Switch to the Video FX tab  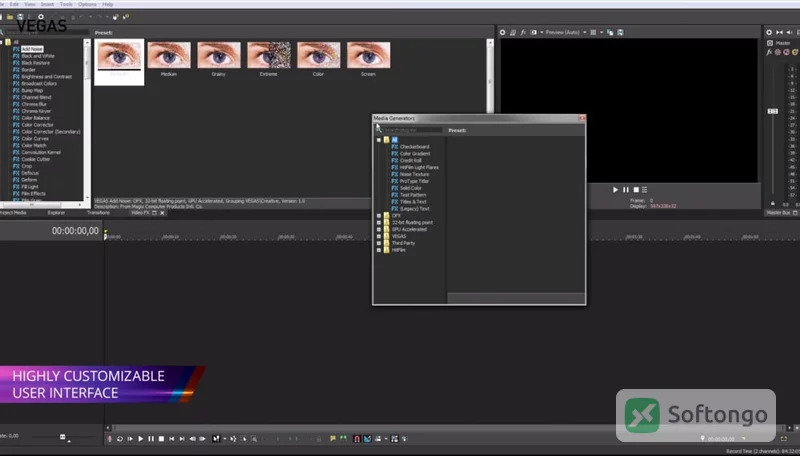pos(140,213)
